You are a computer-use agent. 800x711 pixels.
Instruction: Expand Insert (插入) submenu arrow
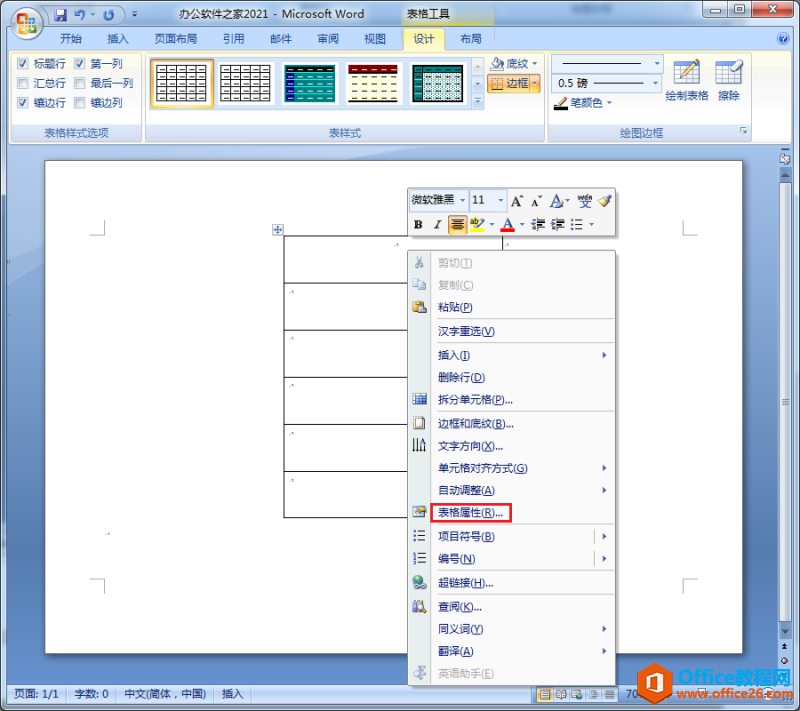[605, 356]
